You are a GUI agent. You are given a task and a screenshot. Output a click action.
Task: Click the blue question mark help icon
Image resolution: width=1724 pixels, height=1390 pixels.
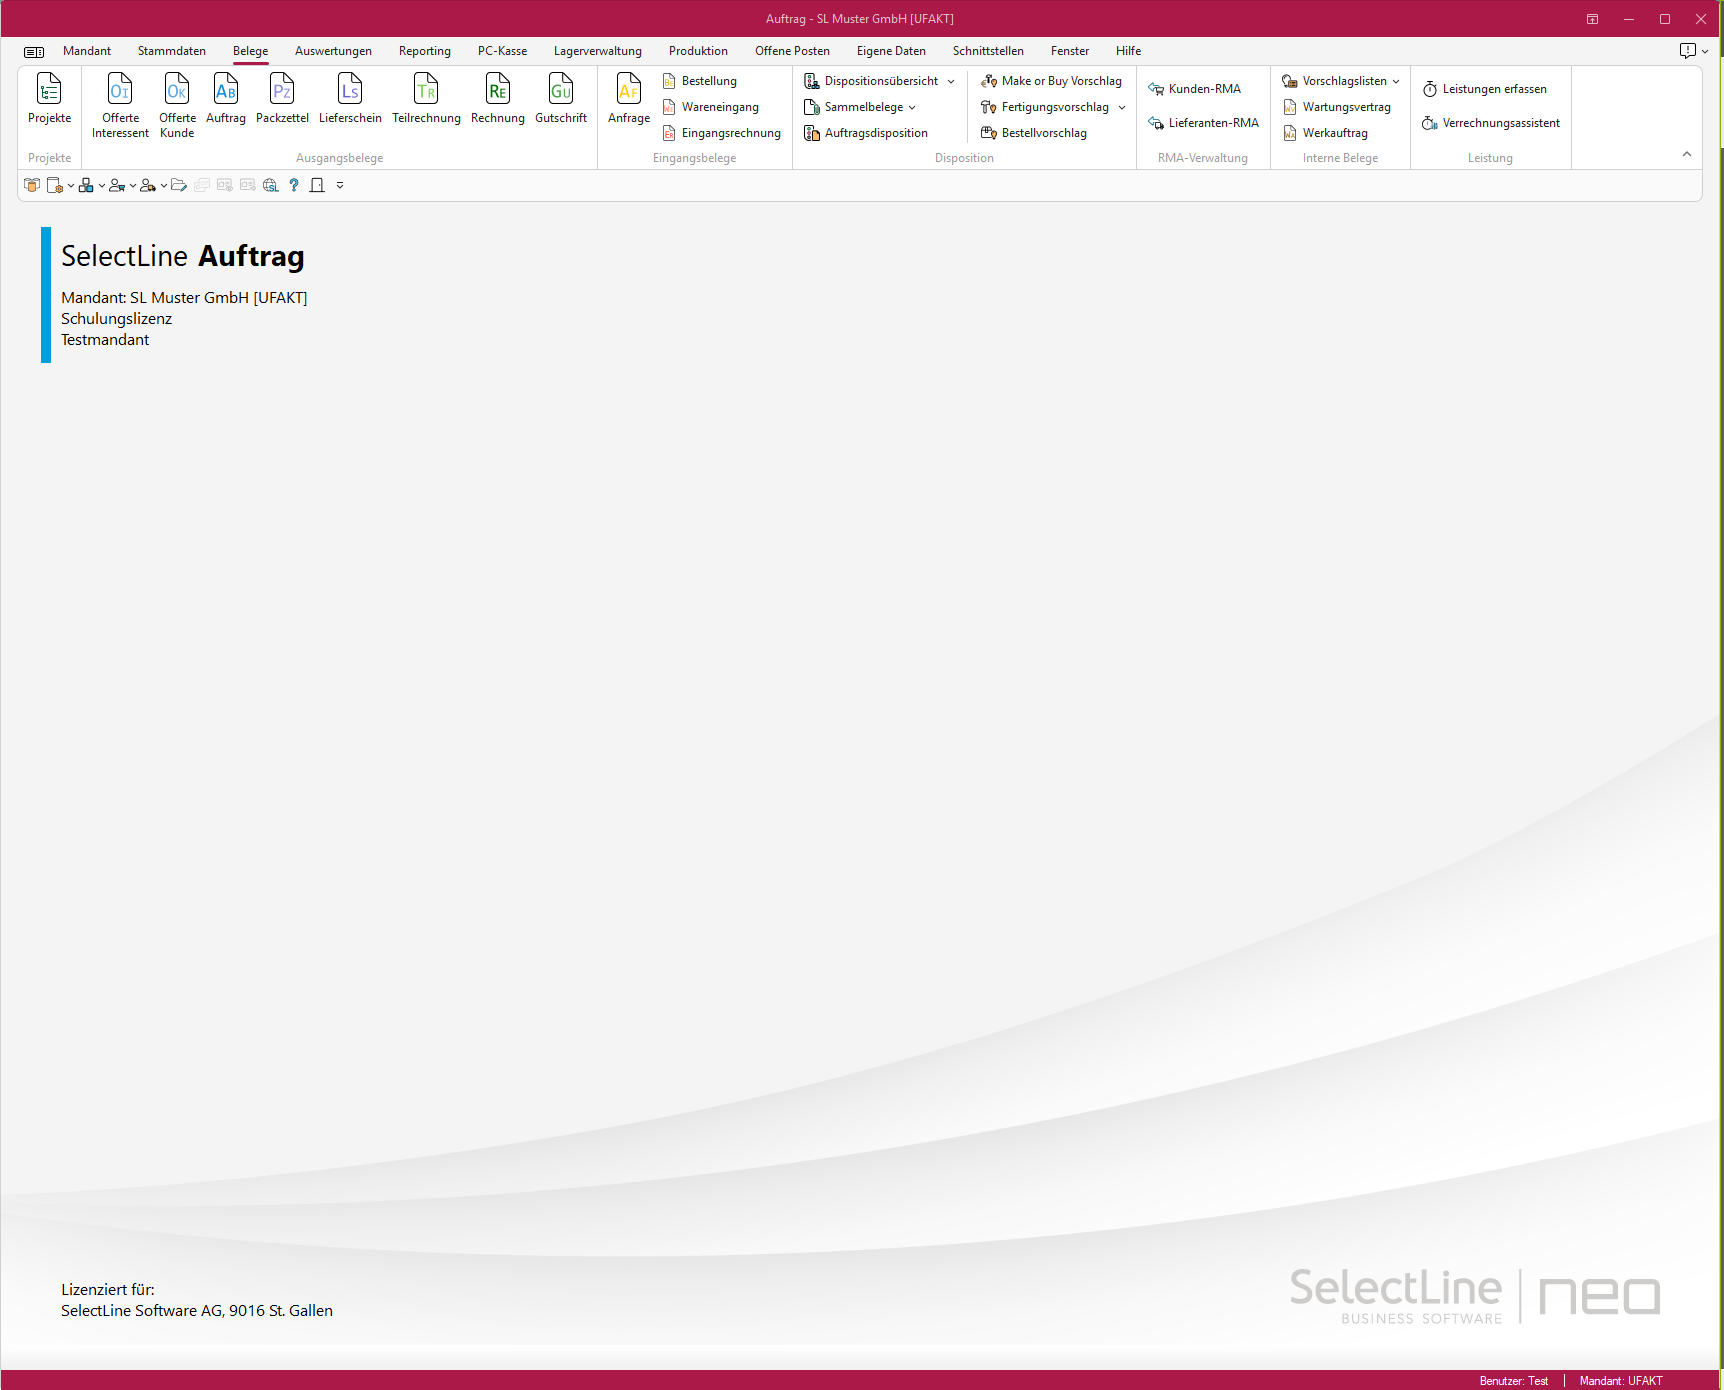(x=294, y=185)
